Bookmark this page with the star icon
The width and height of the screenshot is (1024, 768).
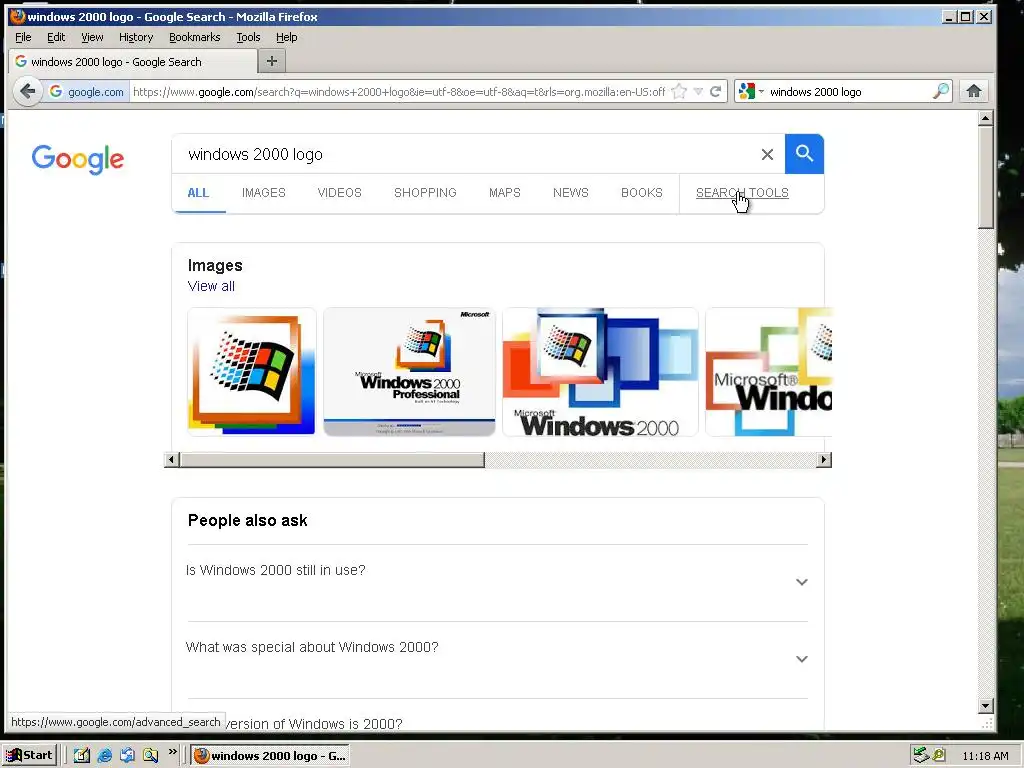(679, 91)
